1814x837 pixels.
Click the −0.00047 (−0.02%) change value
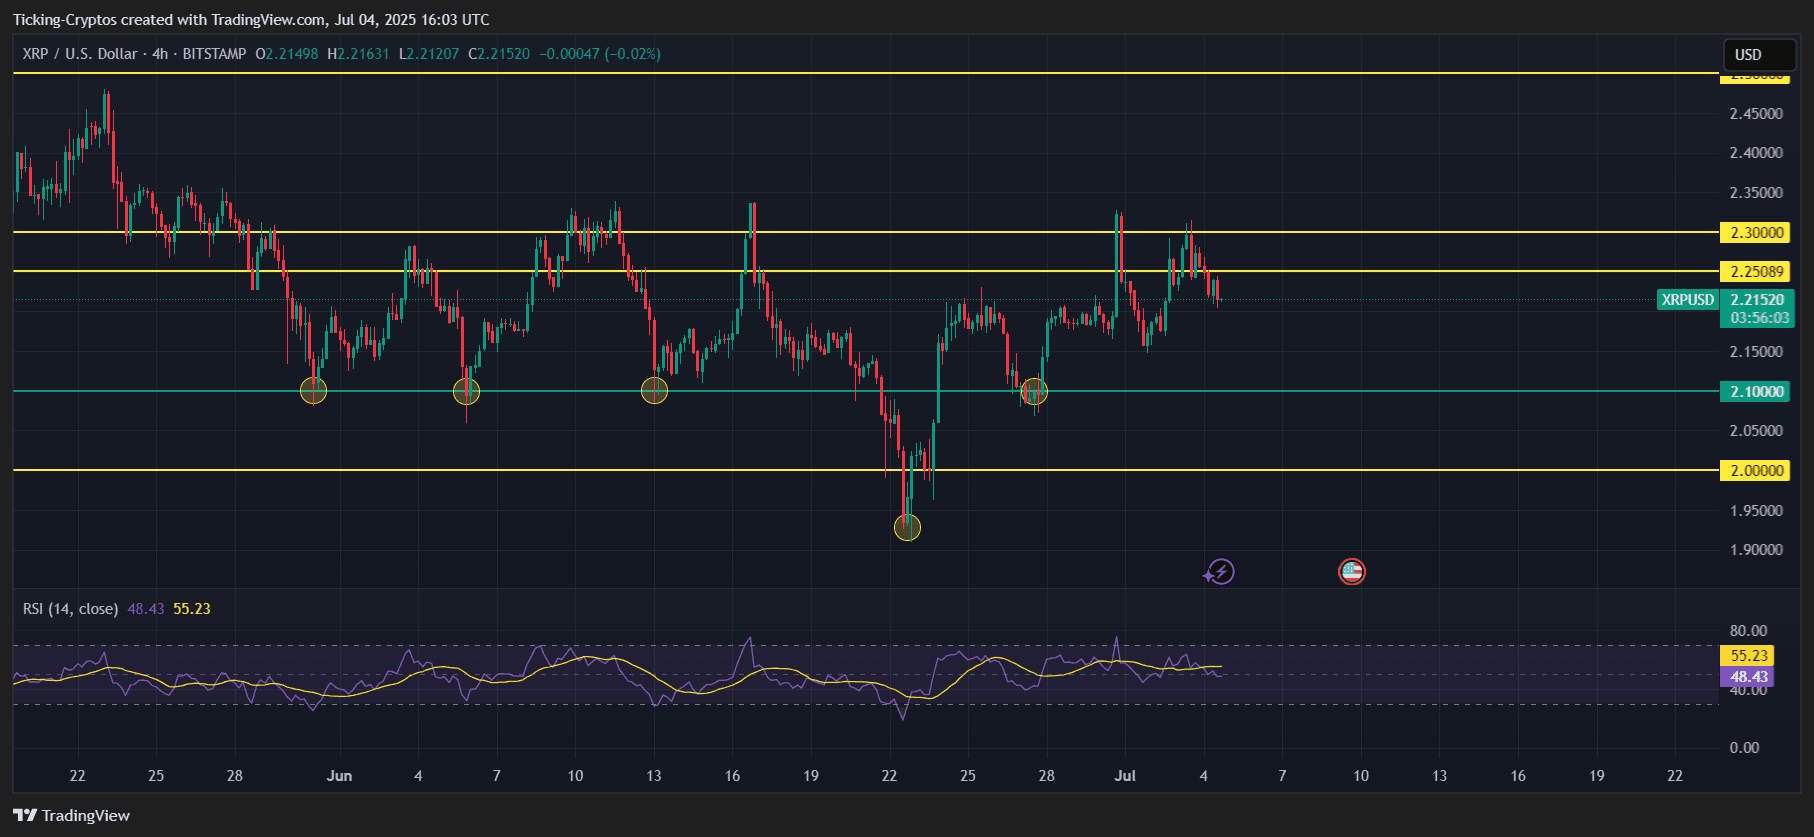(600, 54)
